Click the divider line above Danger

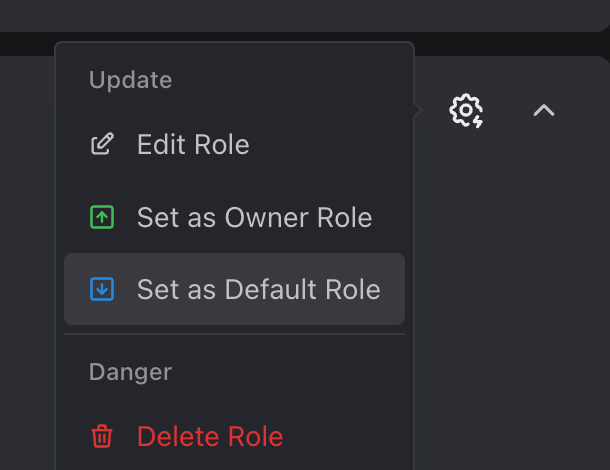click(x=234, y=334)
